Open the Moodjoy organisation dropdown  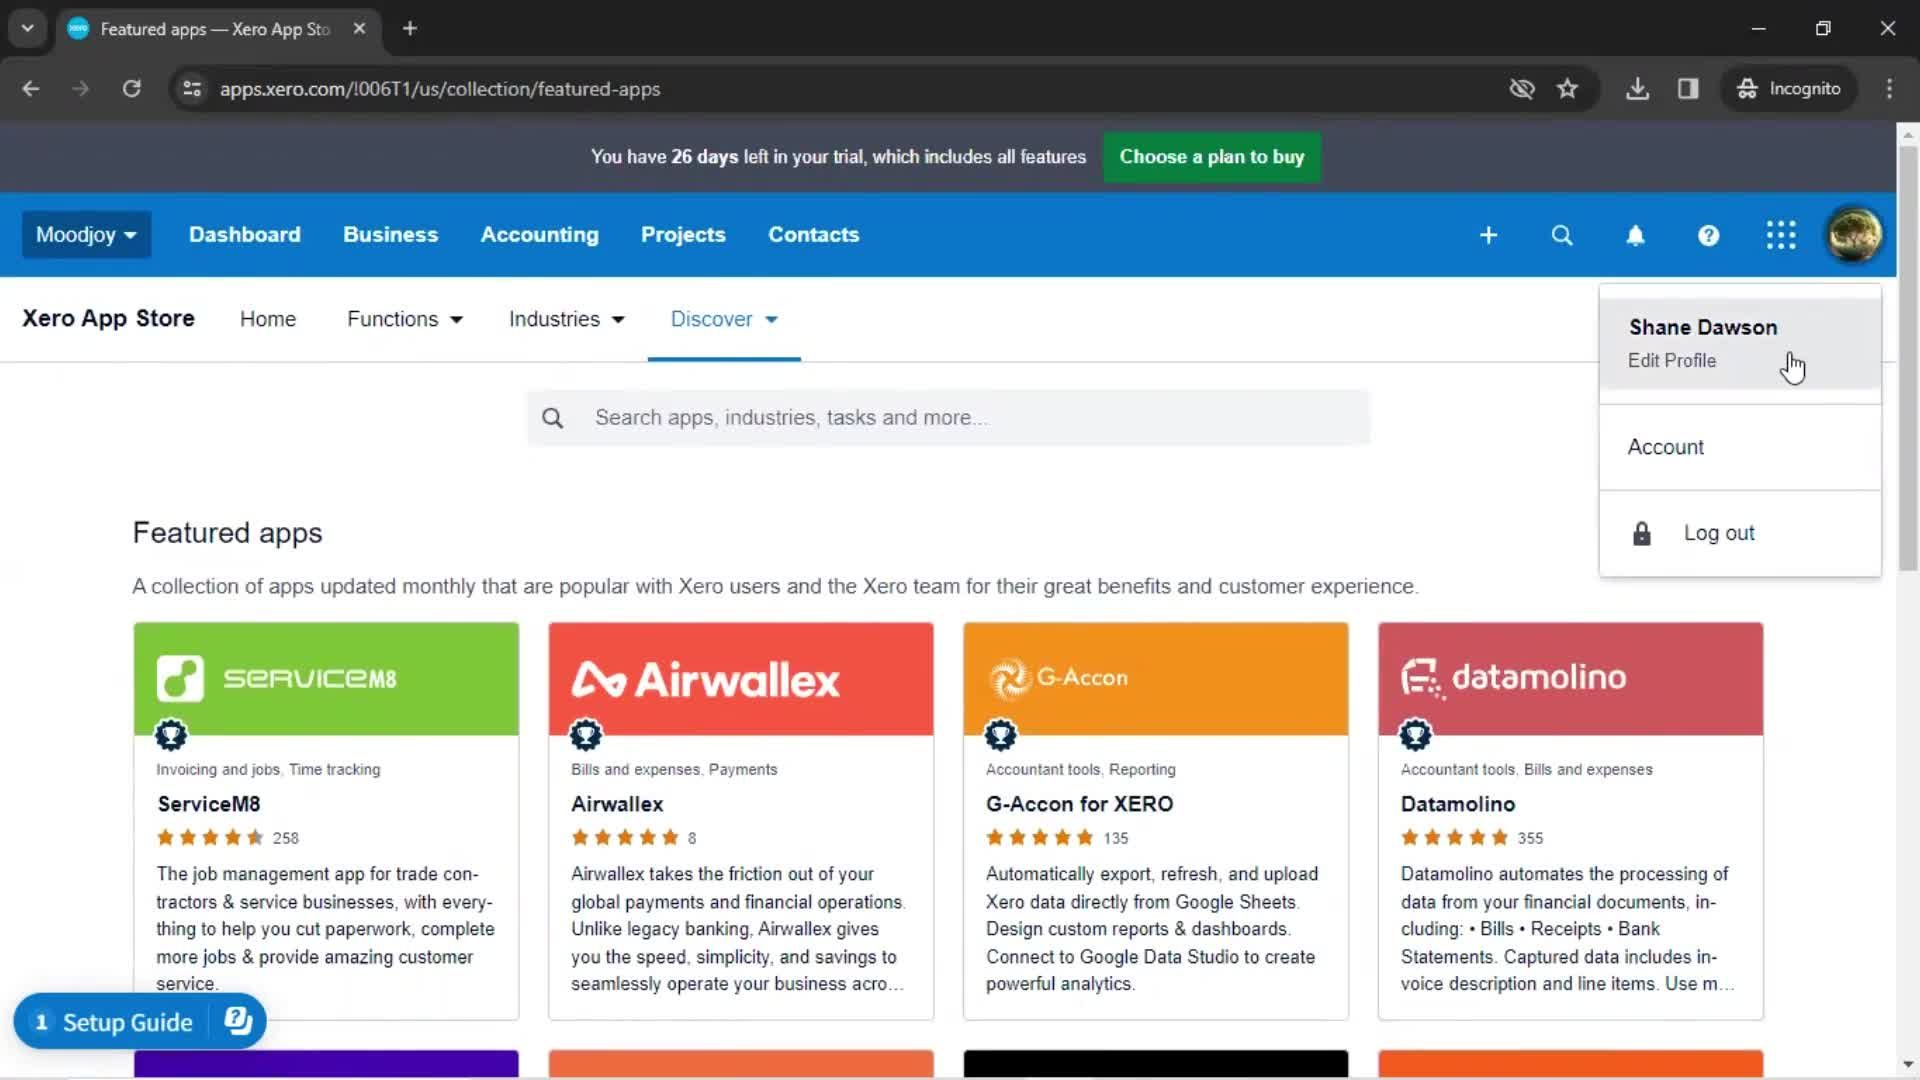86,235
